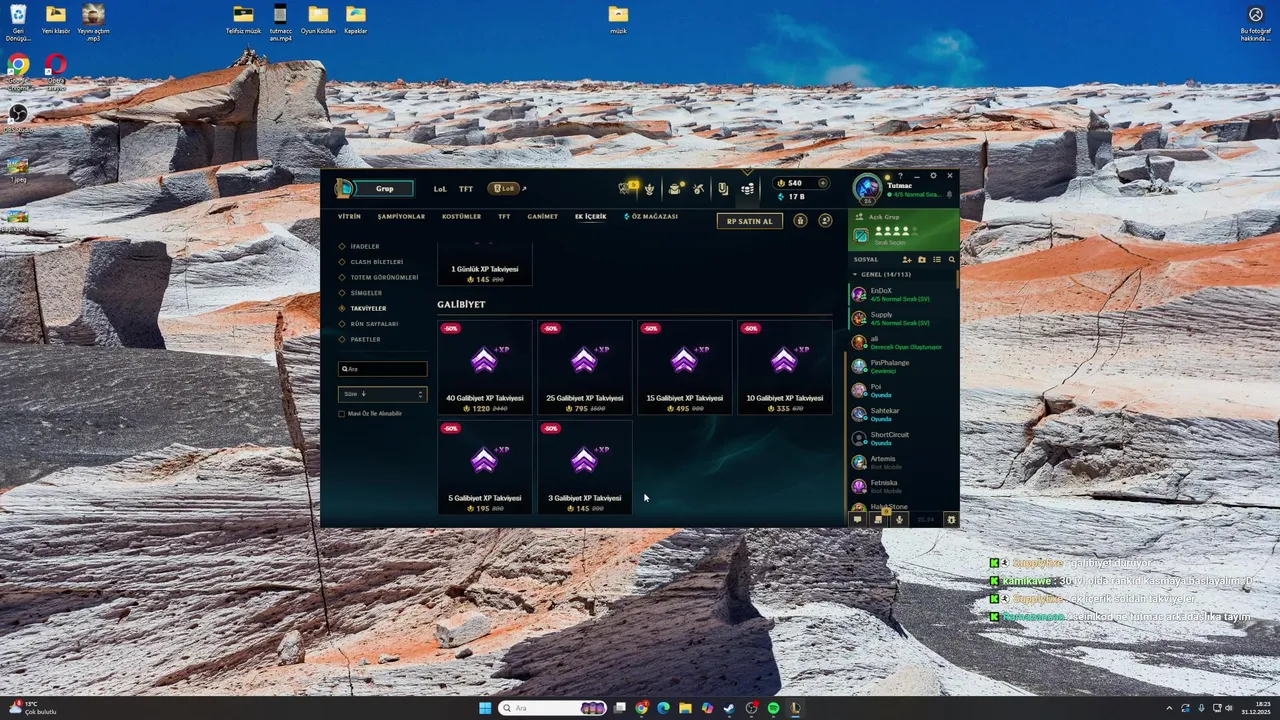Click the RP SATIN AL button
The width and height of the screenshot is (1280, 720).
[750, 221]
